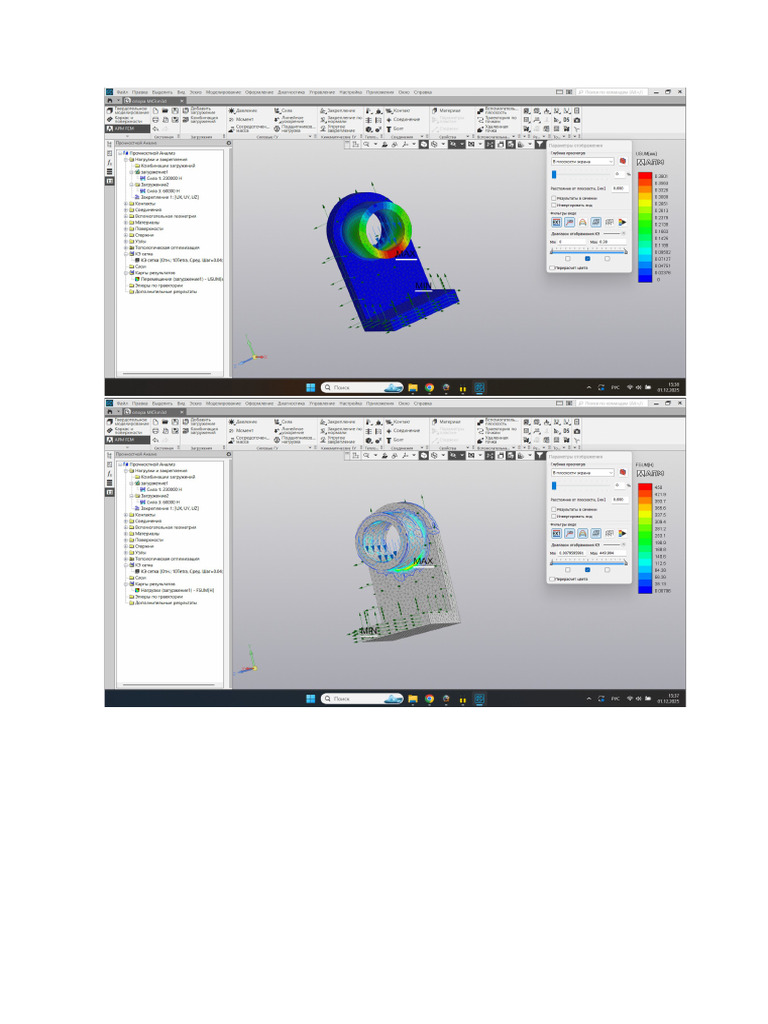Click Закрепление по нормали in bottom screenshot
The width and height of the screenshot is (768, 1024).
tap(340, 431)
